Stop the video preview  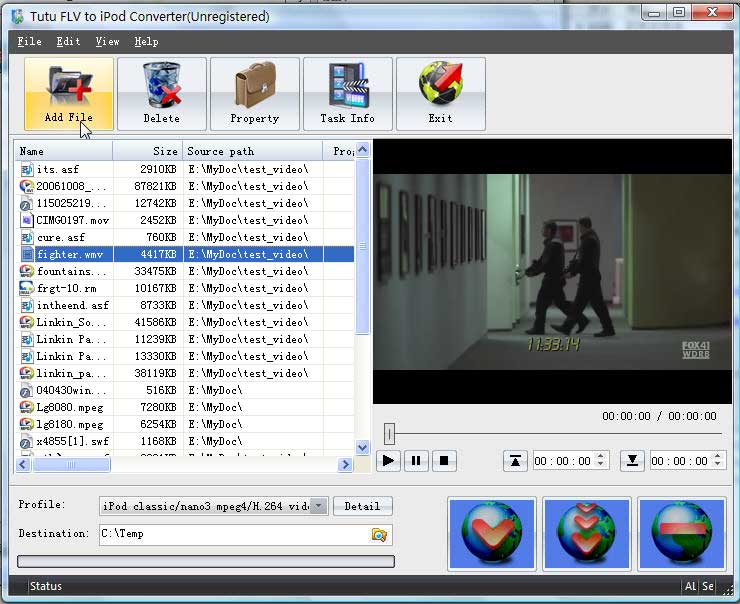tap(444, 461)
